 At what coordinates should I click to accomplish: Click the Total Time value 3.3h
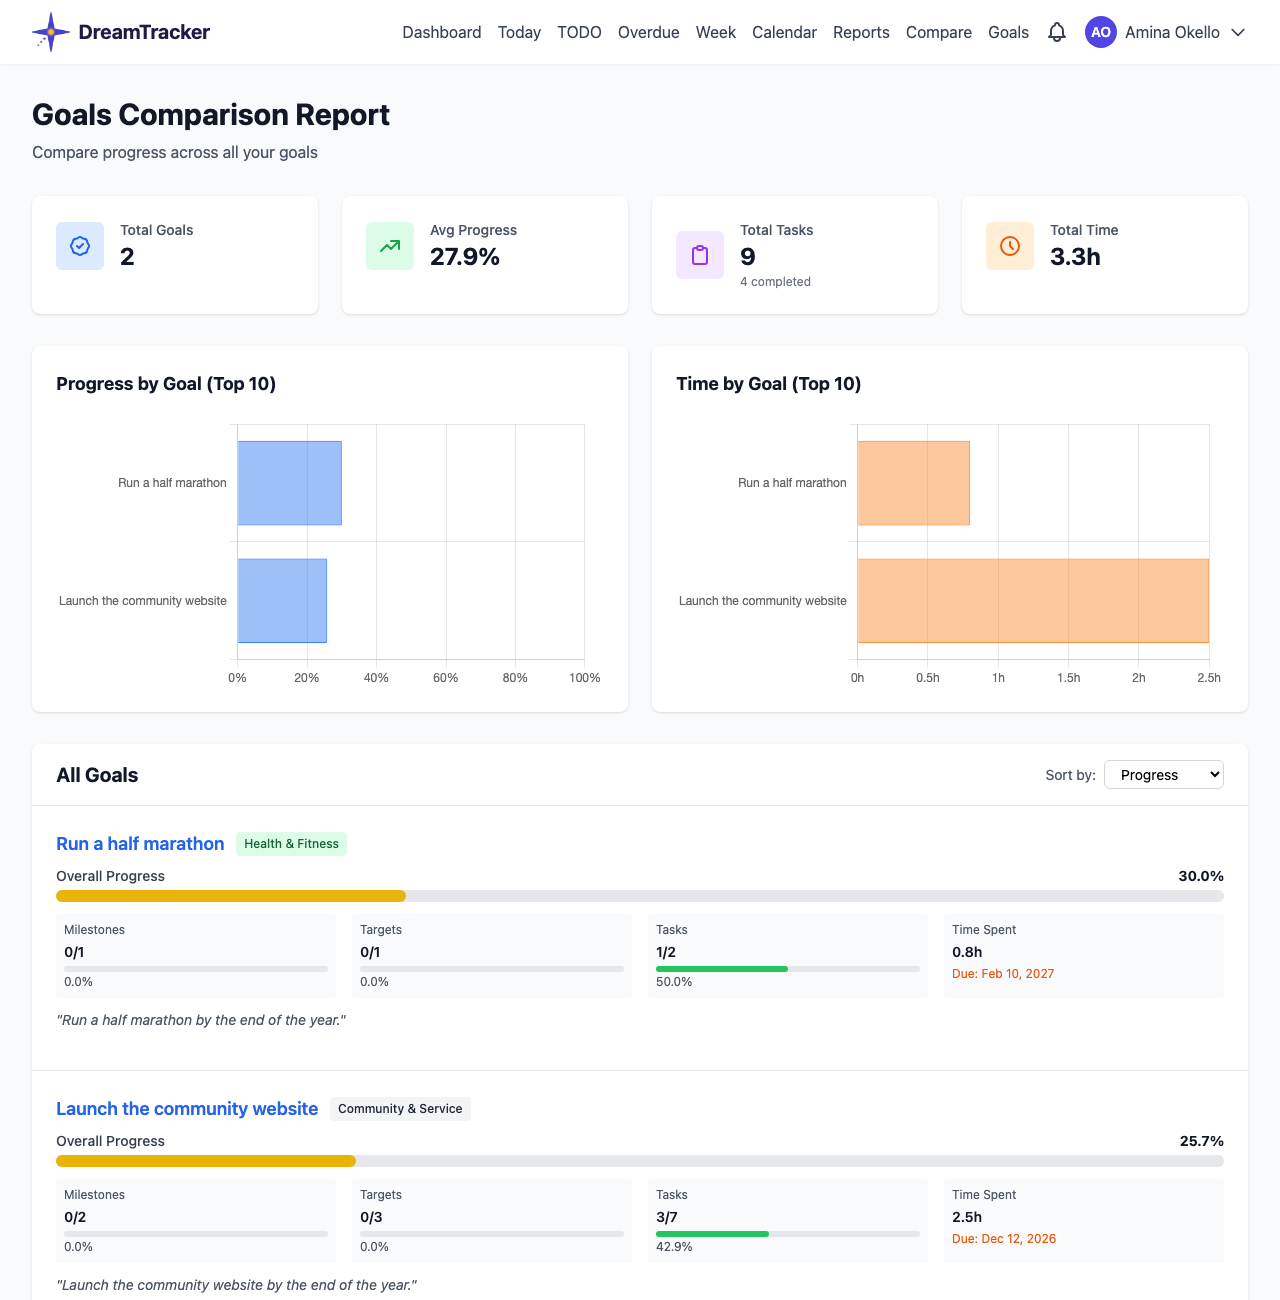pyautogui.click(x=1075, y=257)
